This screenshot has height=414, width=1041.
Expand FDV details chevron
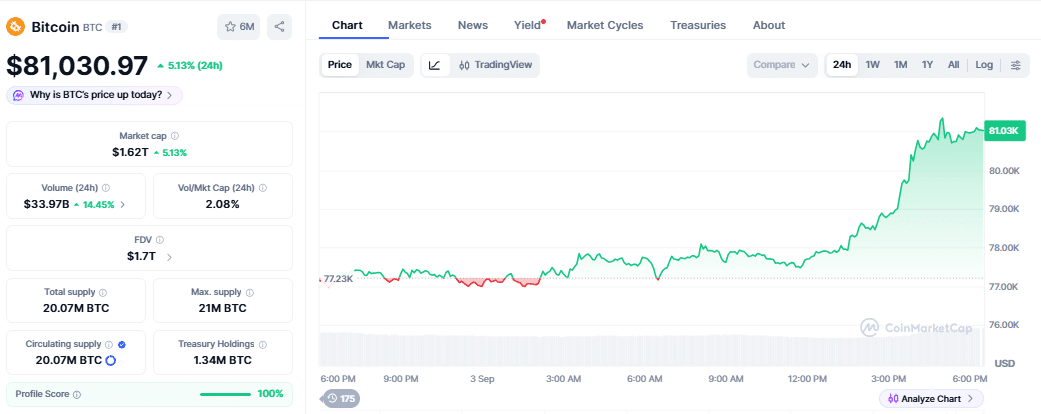[169, 257]
